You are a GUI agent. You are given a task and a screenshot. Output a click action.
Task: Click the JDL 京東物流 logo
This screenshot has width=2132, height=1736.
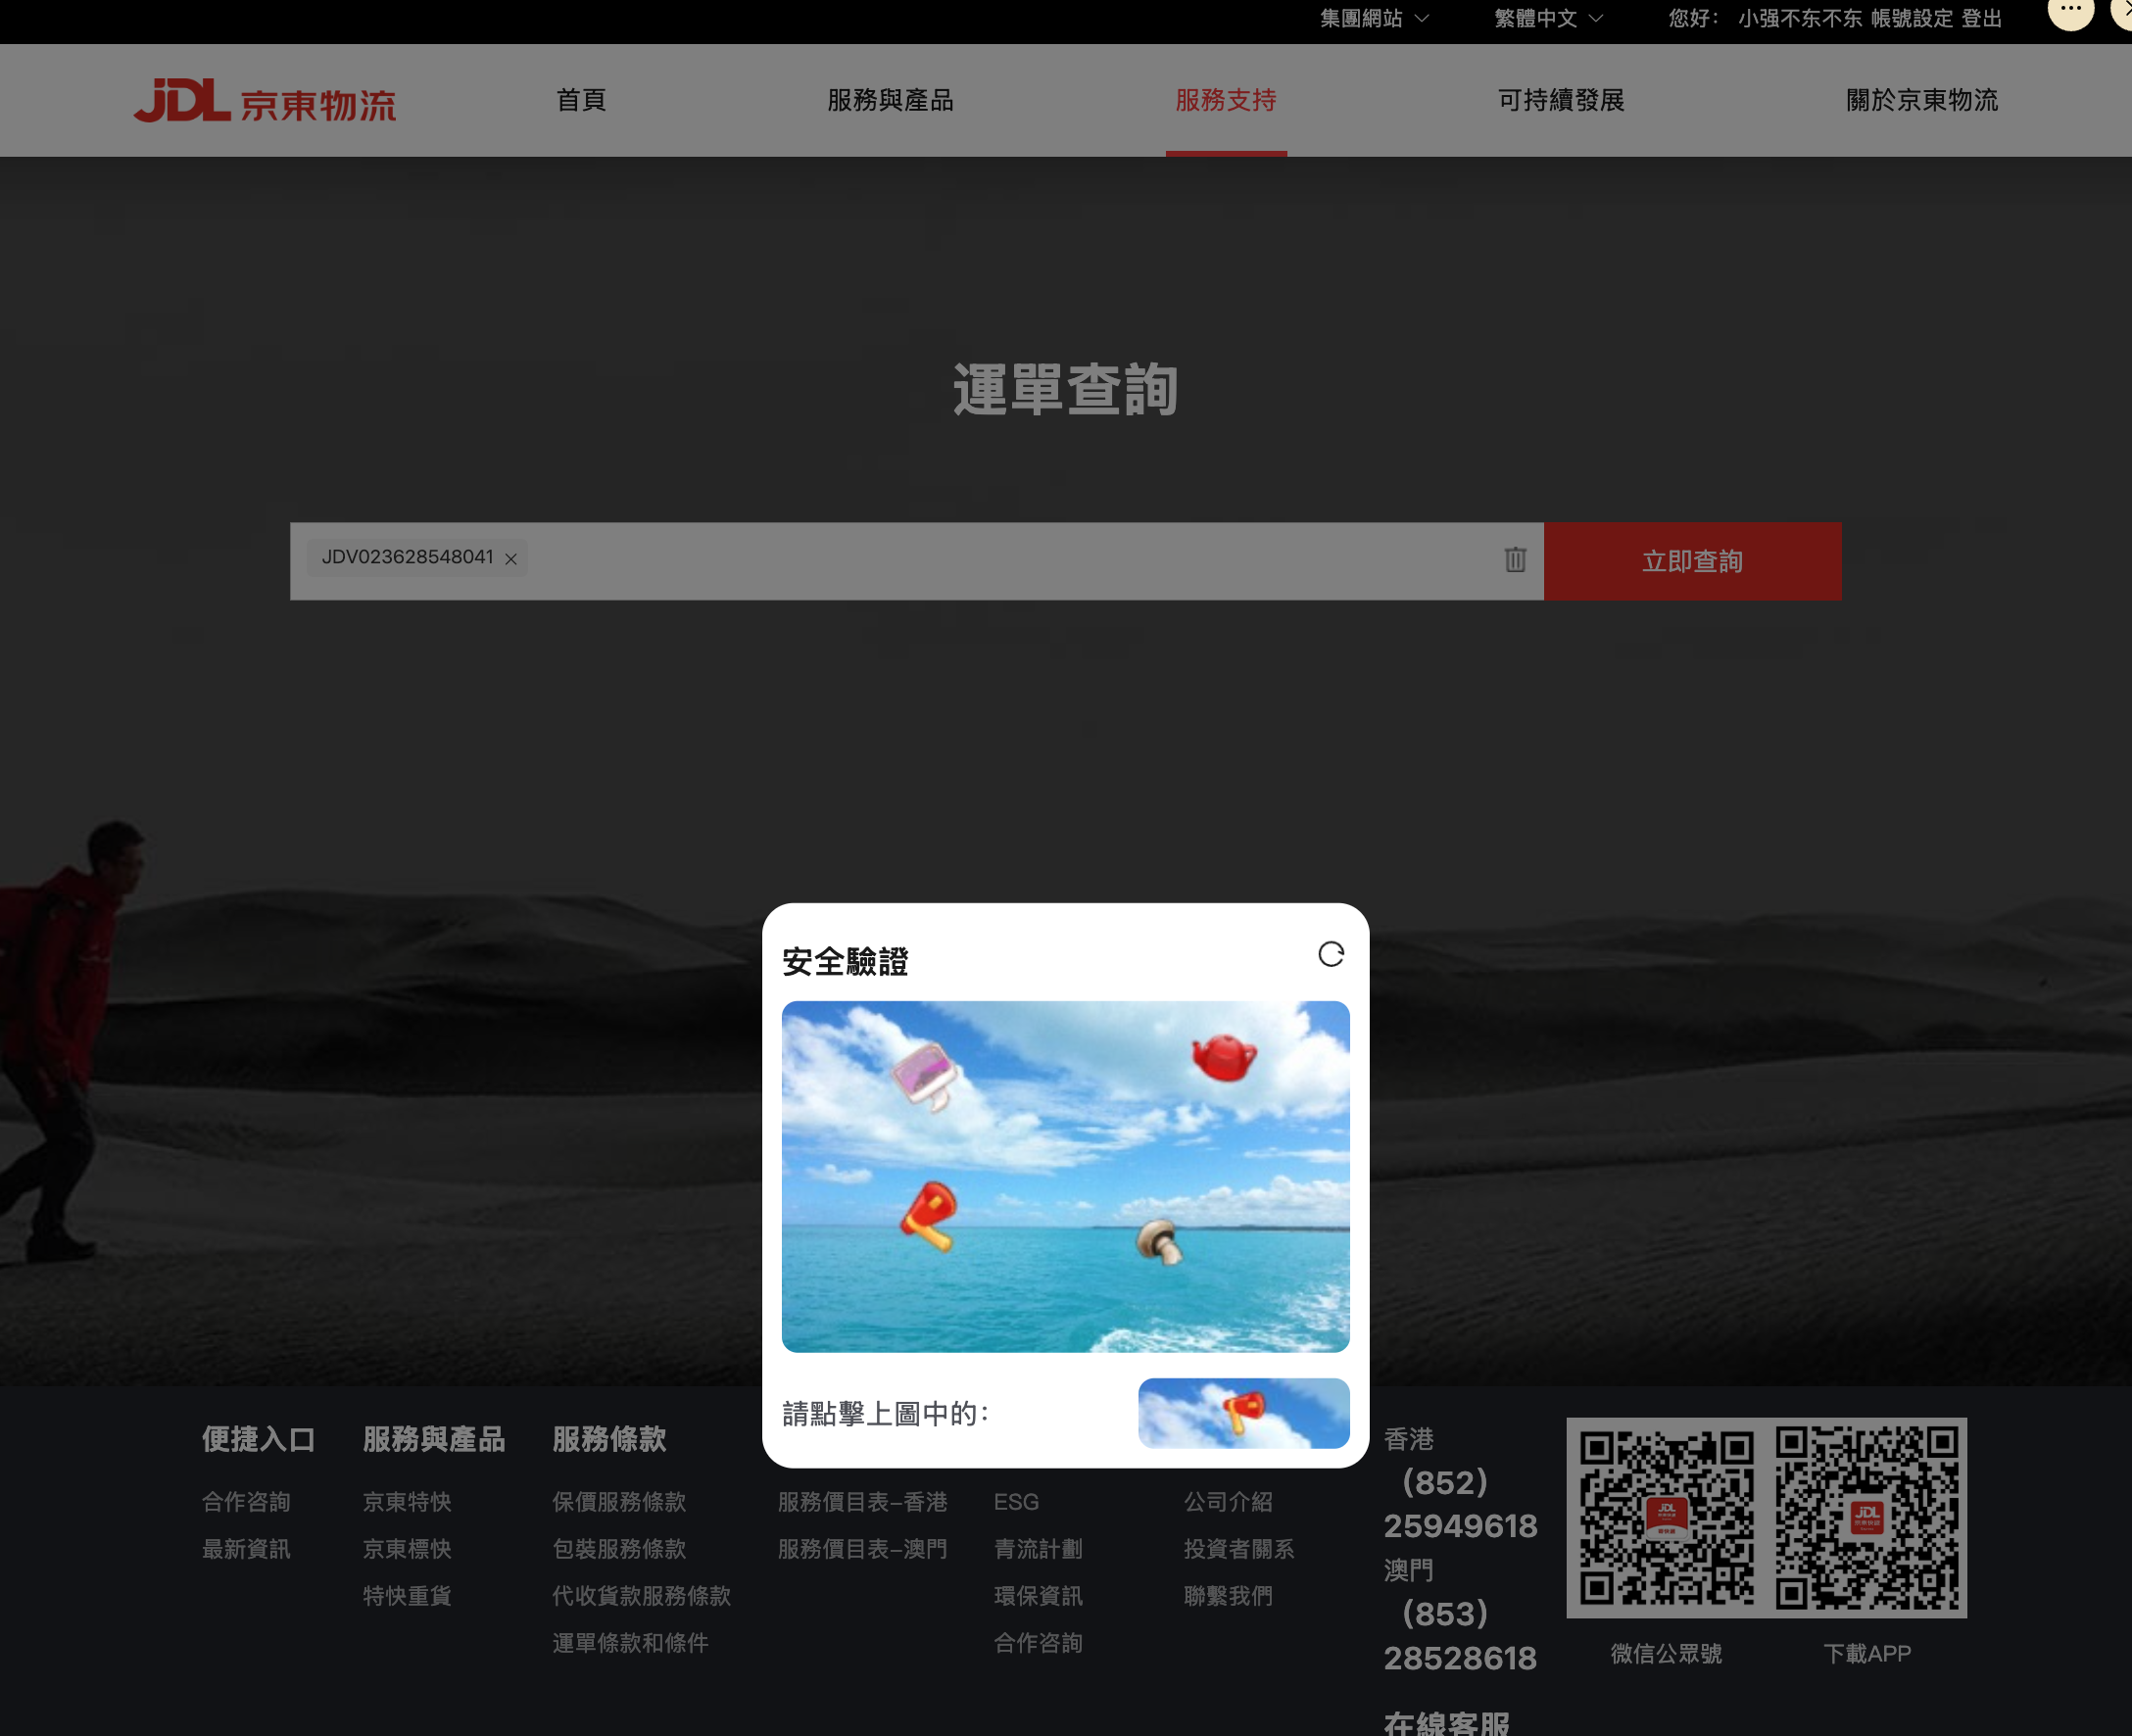(x=265, y=101)
